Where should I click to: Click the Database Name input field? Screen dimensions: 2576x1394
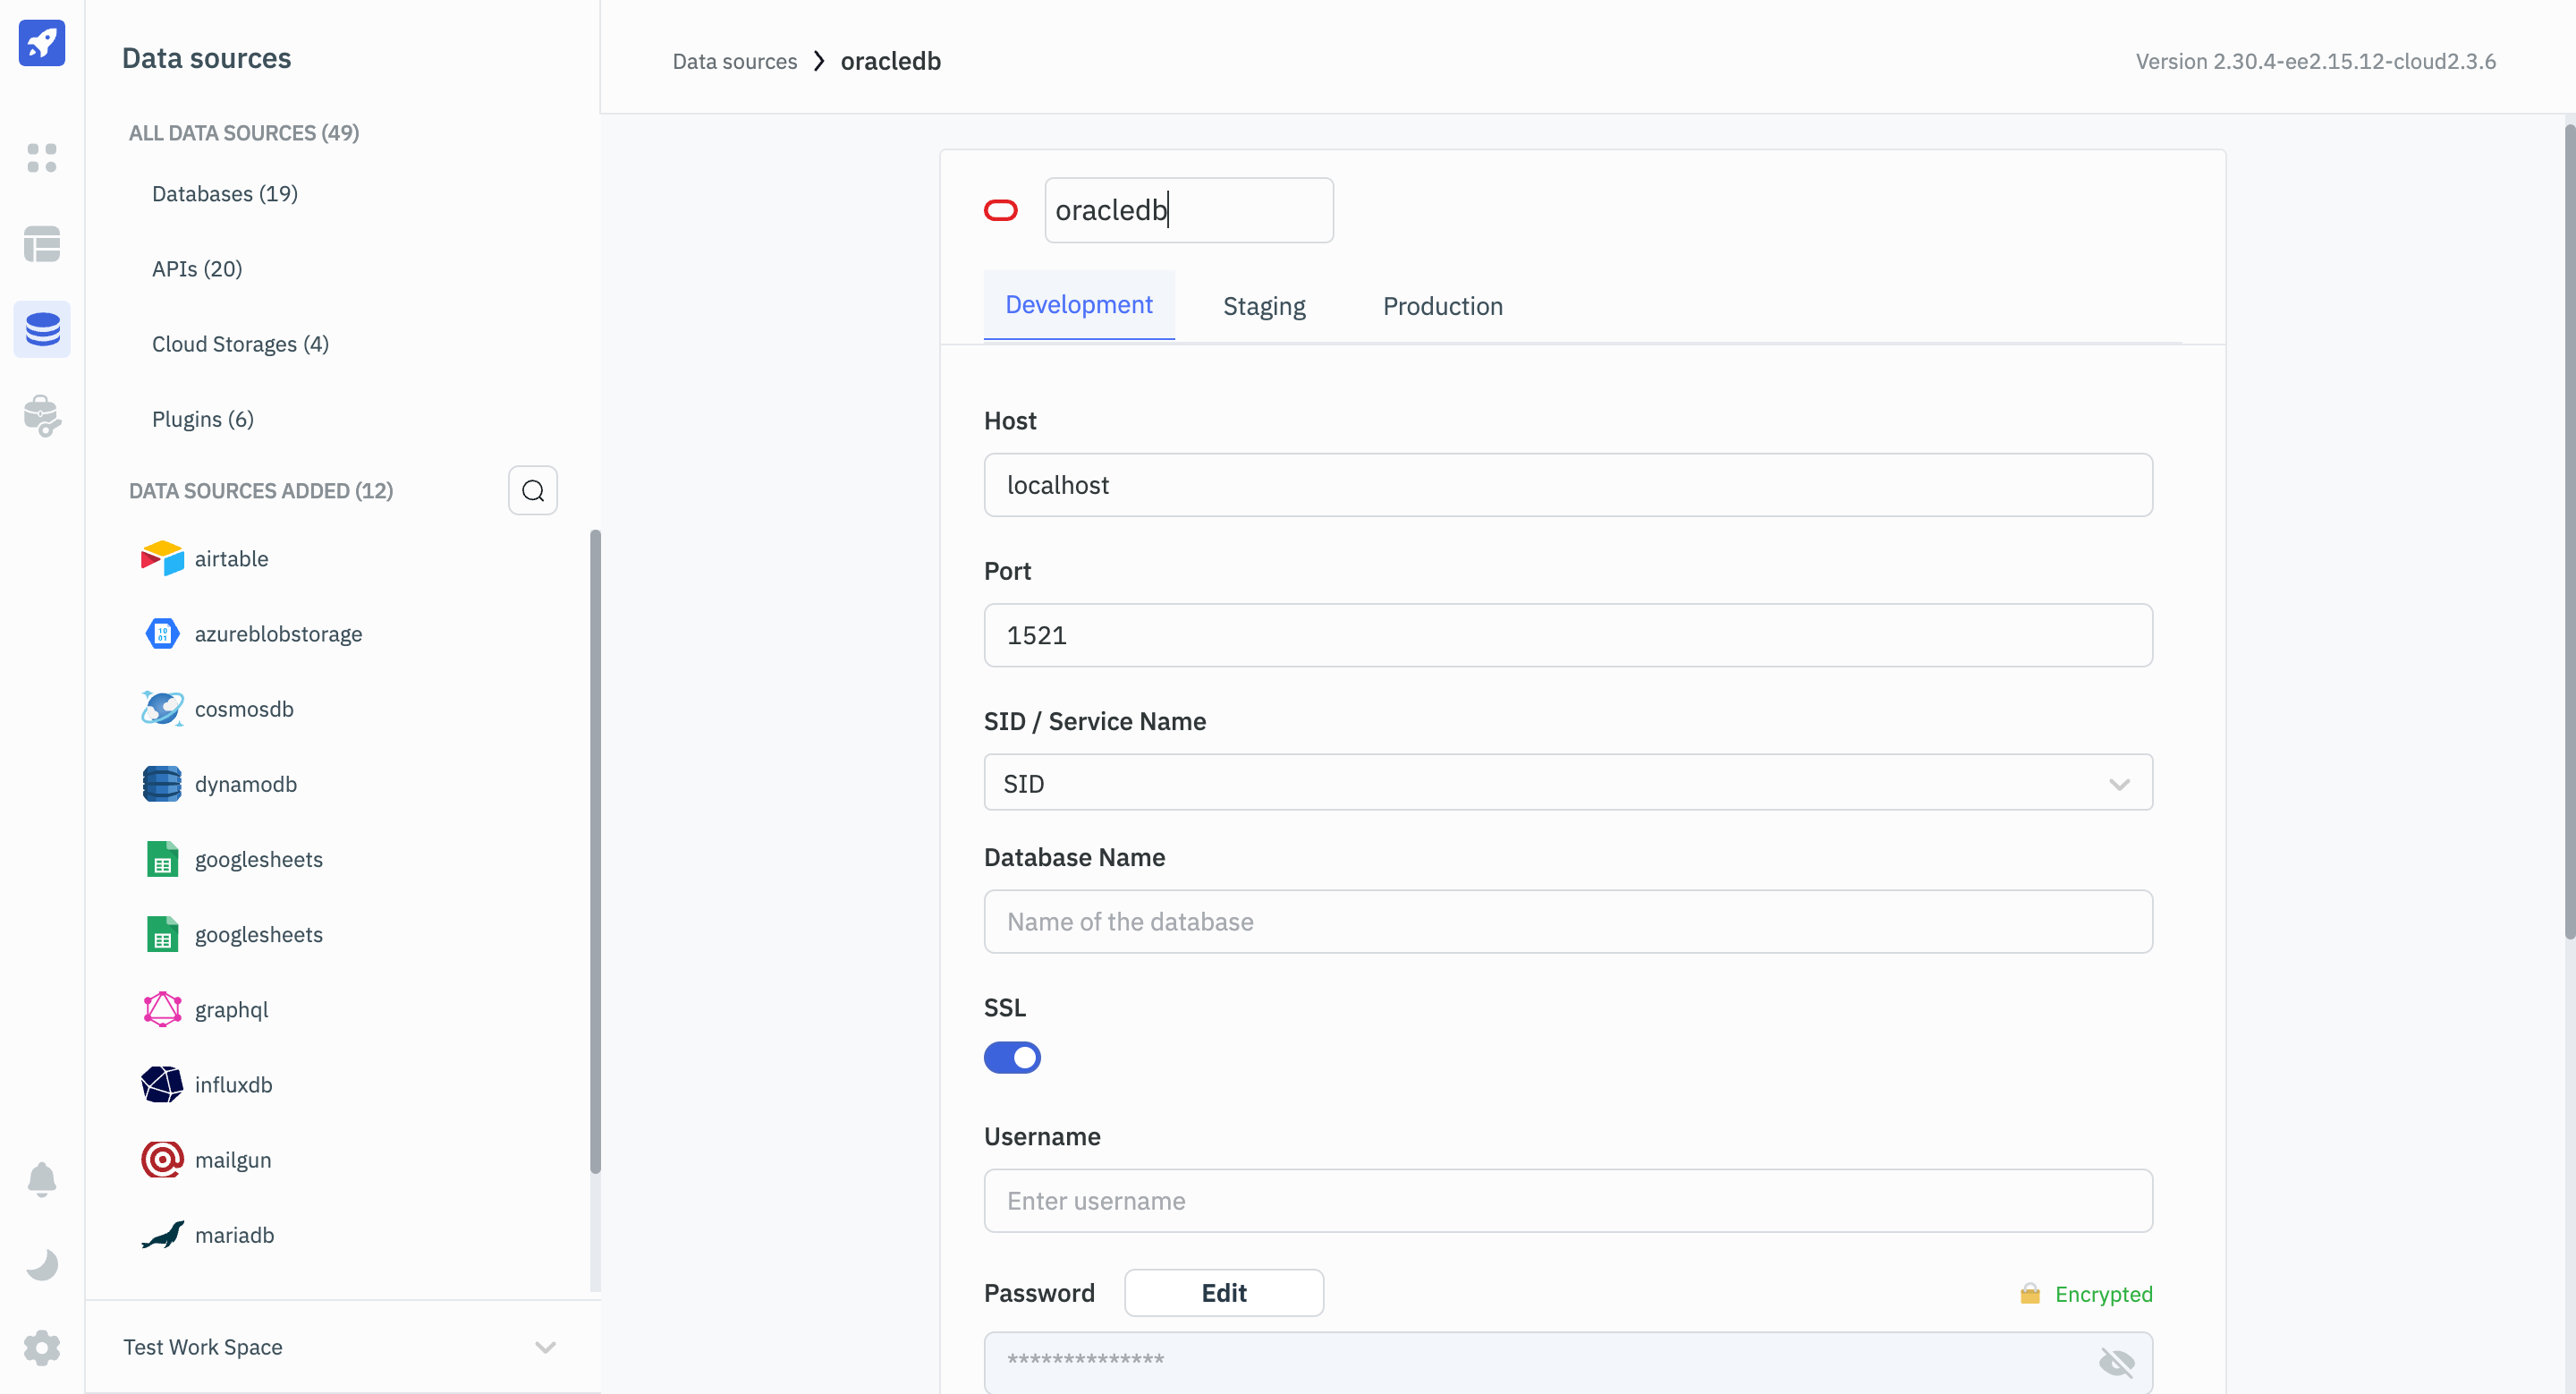1567,922
